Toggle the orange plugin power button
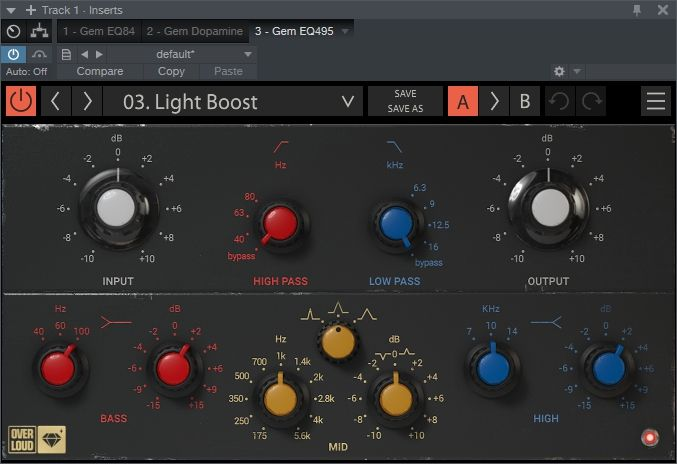The width and height of the screenshot is (677, 464). coord(21,101)
